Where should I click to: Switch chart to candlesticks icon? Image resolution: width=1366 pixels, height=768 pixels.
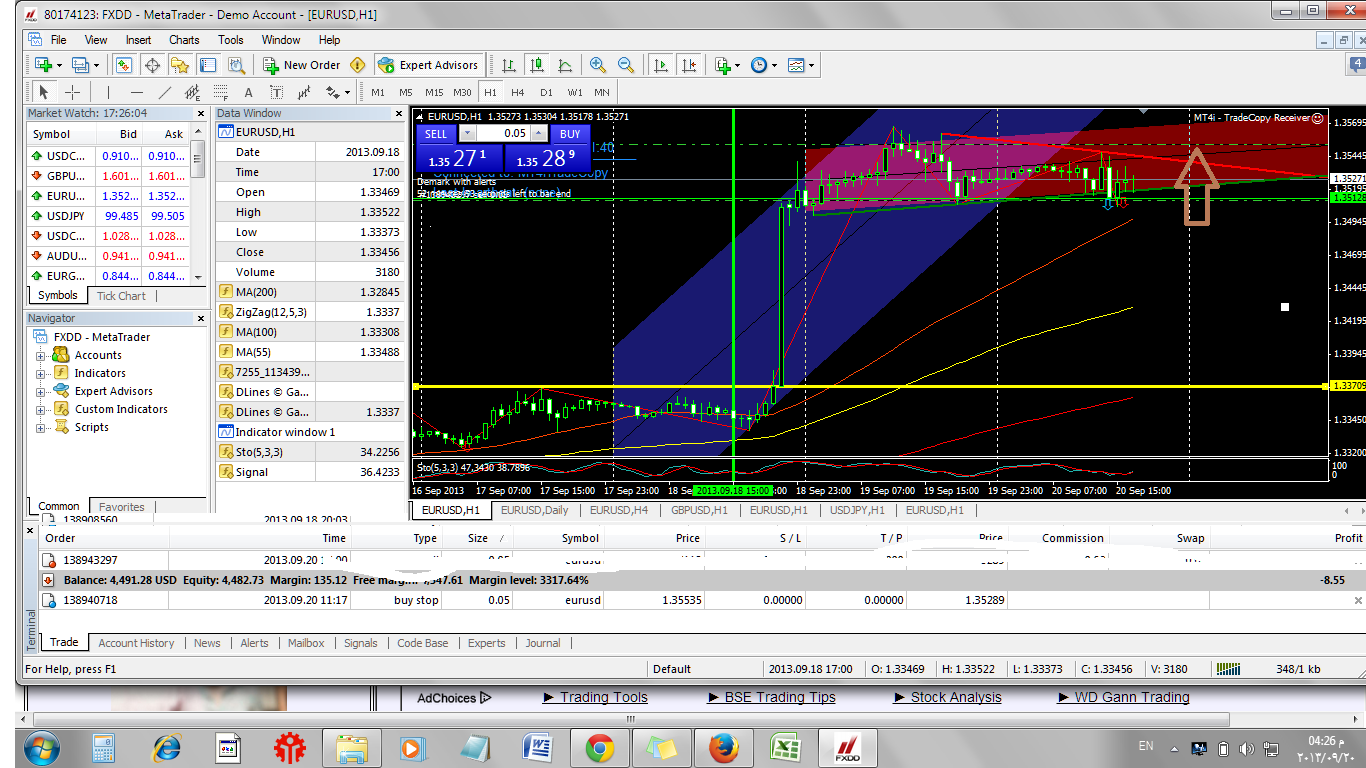[537, 65]
